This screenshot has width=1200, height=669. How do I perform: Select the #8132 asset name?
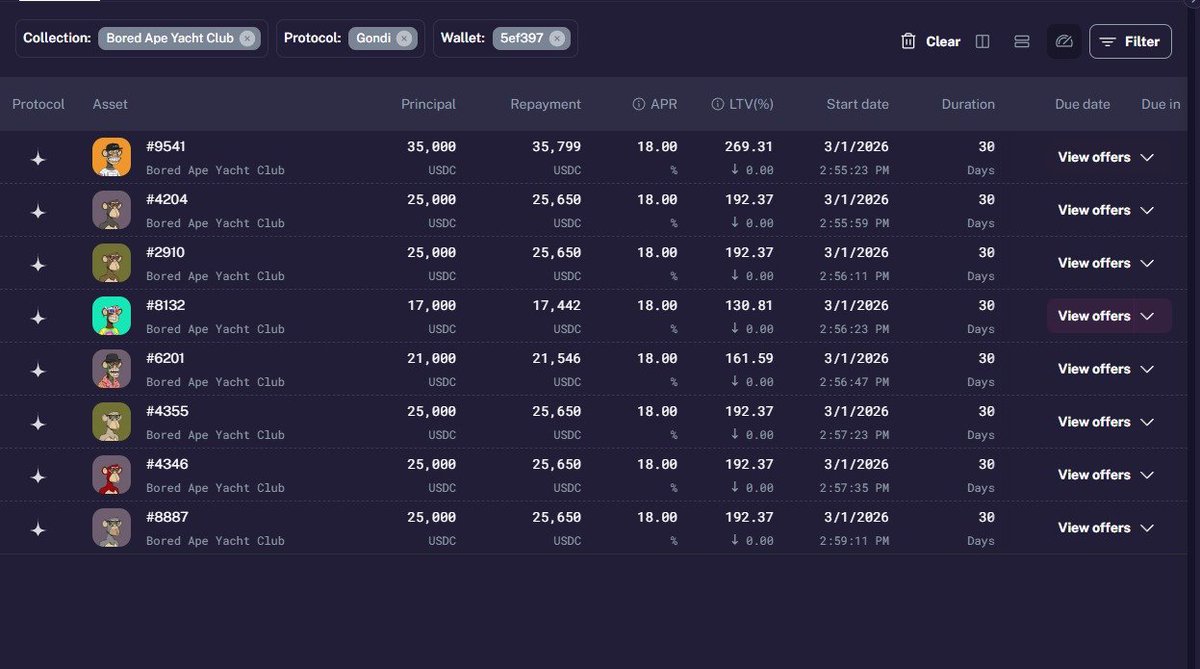pos(166,306)
